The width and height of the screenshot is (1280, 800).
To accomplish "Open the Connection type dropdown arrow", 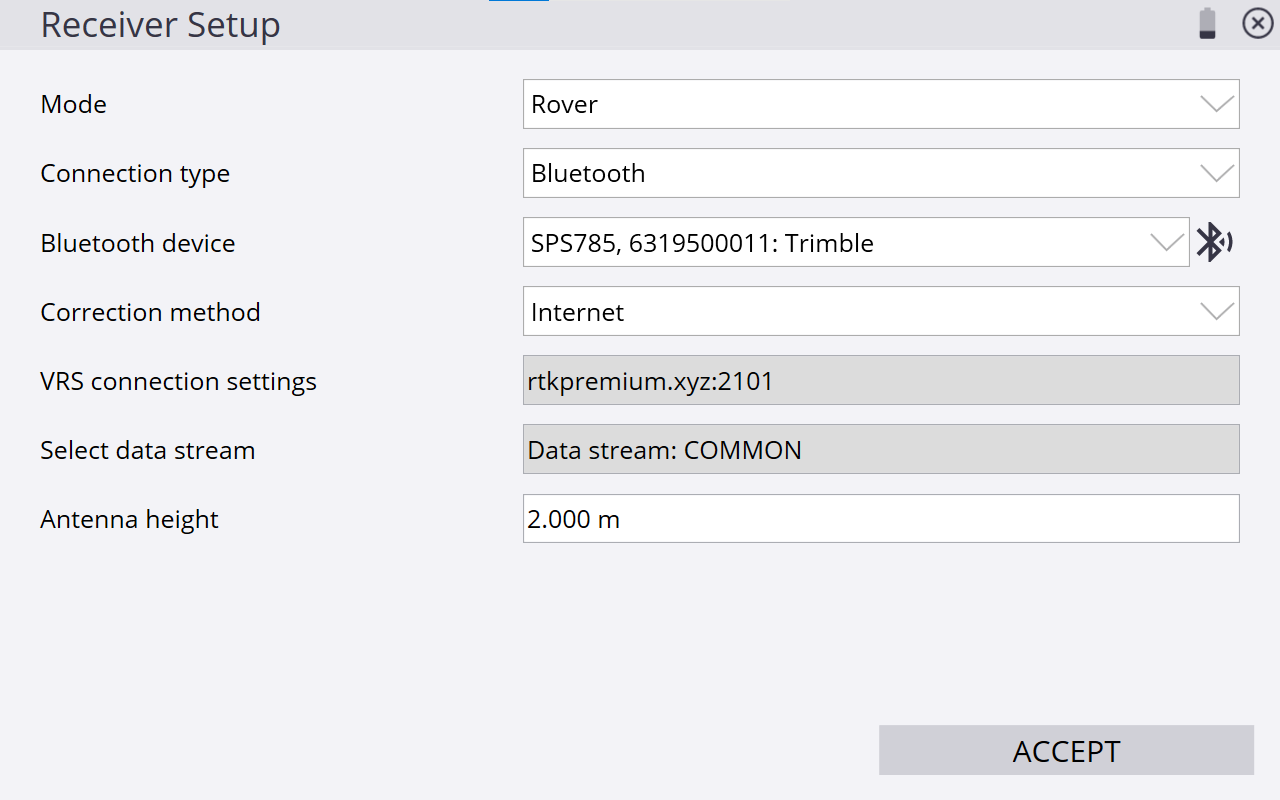I will (1217, 173).
